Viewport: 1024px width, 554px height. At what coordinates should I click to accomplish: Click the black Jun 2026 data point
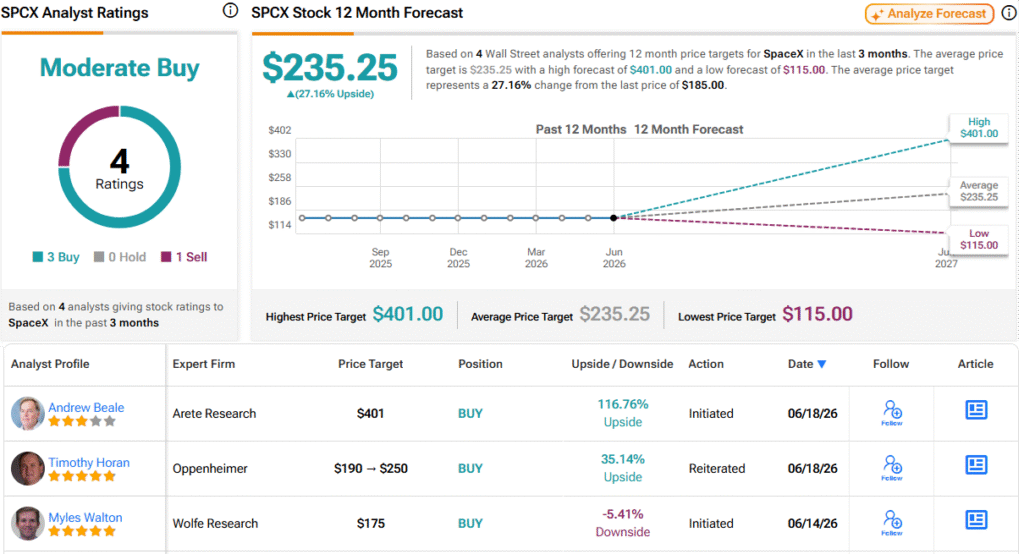614,218
